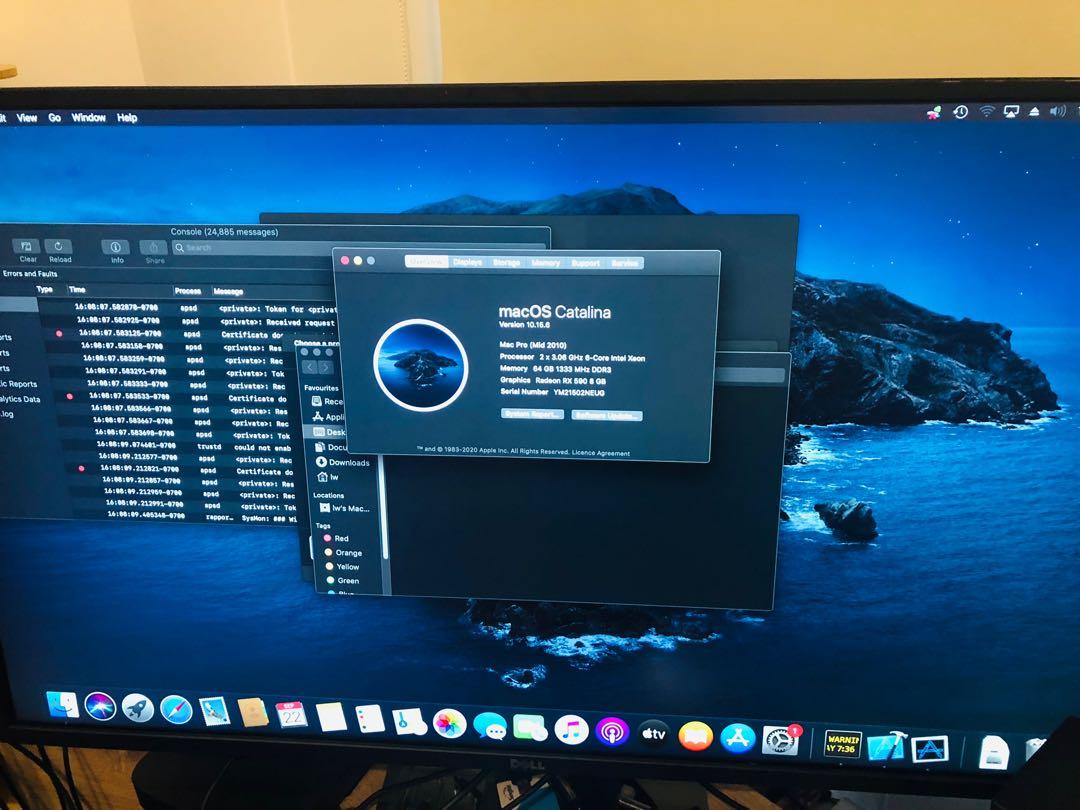Open the Window menu

pyautogui.click(x=89, y=118)
